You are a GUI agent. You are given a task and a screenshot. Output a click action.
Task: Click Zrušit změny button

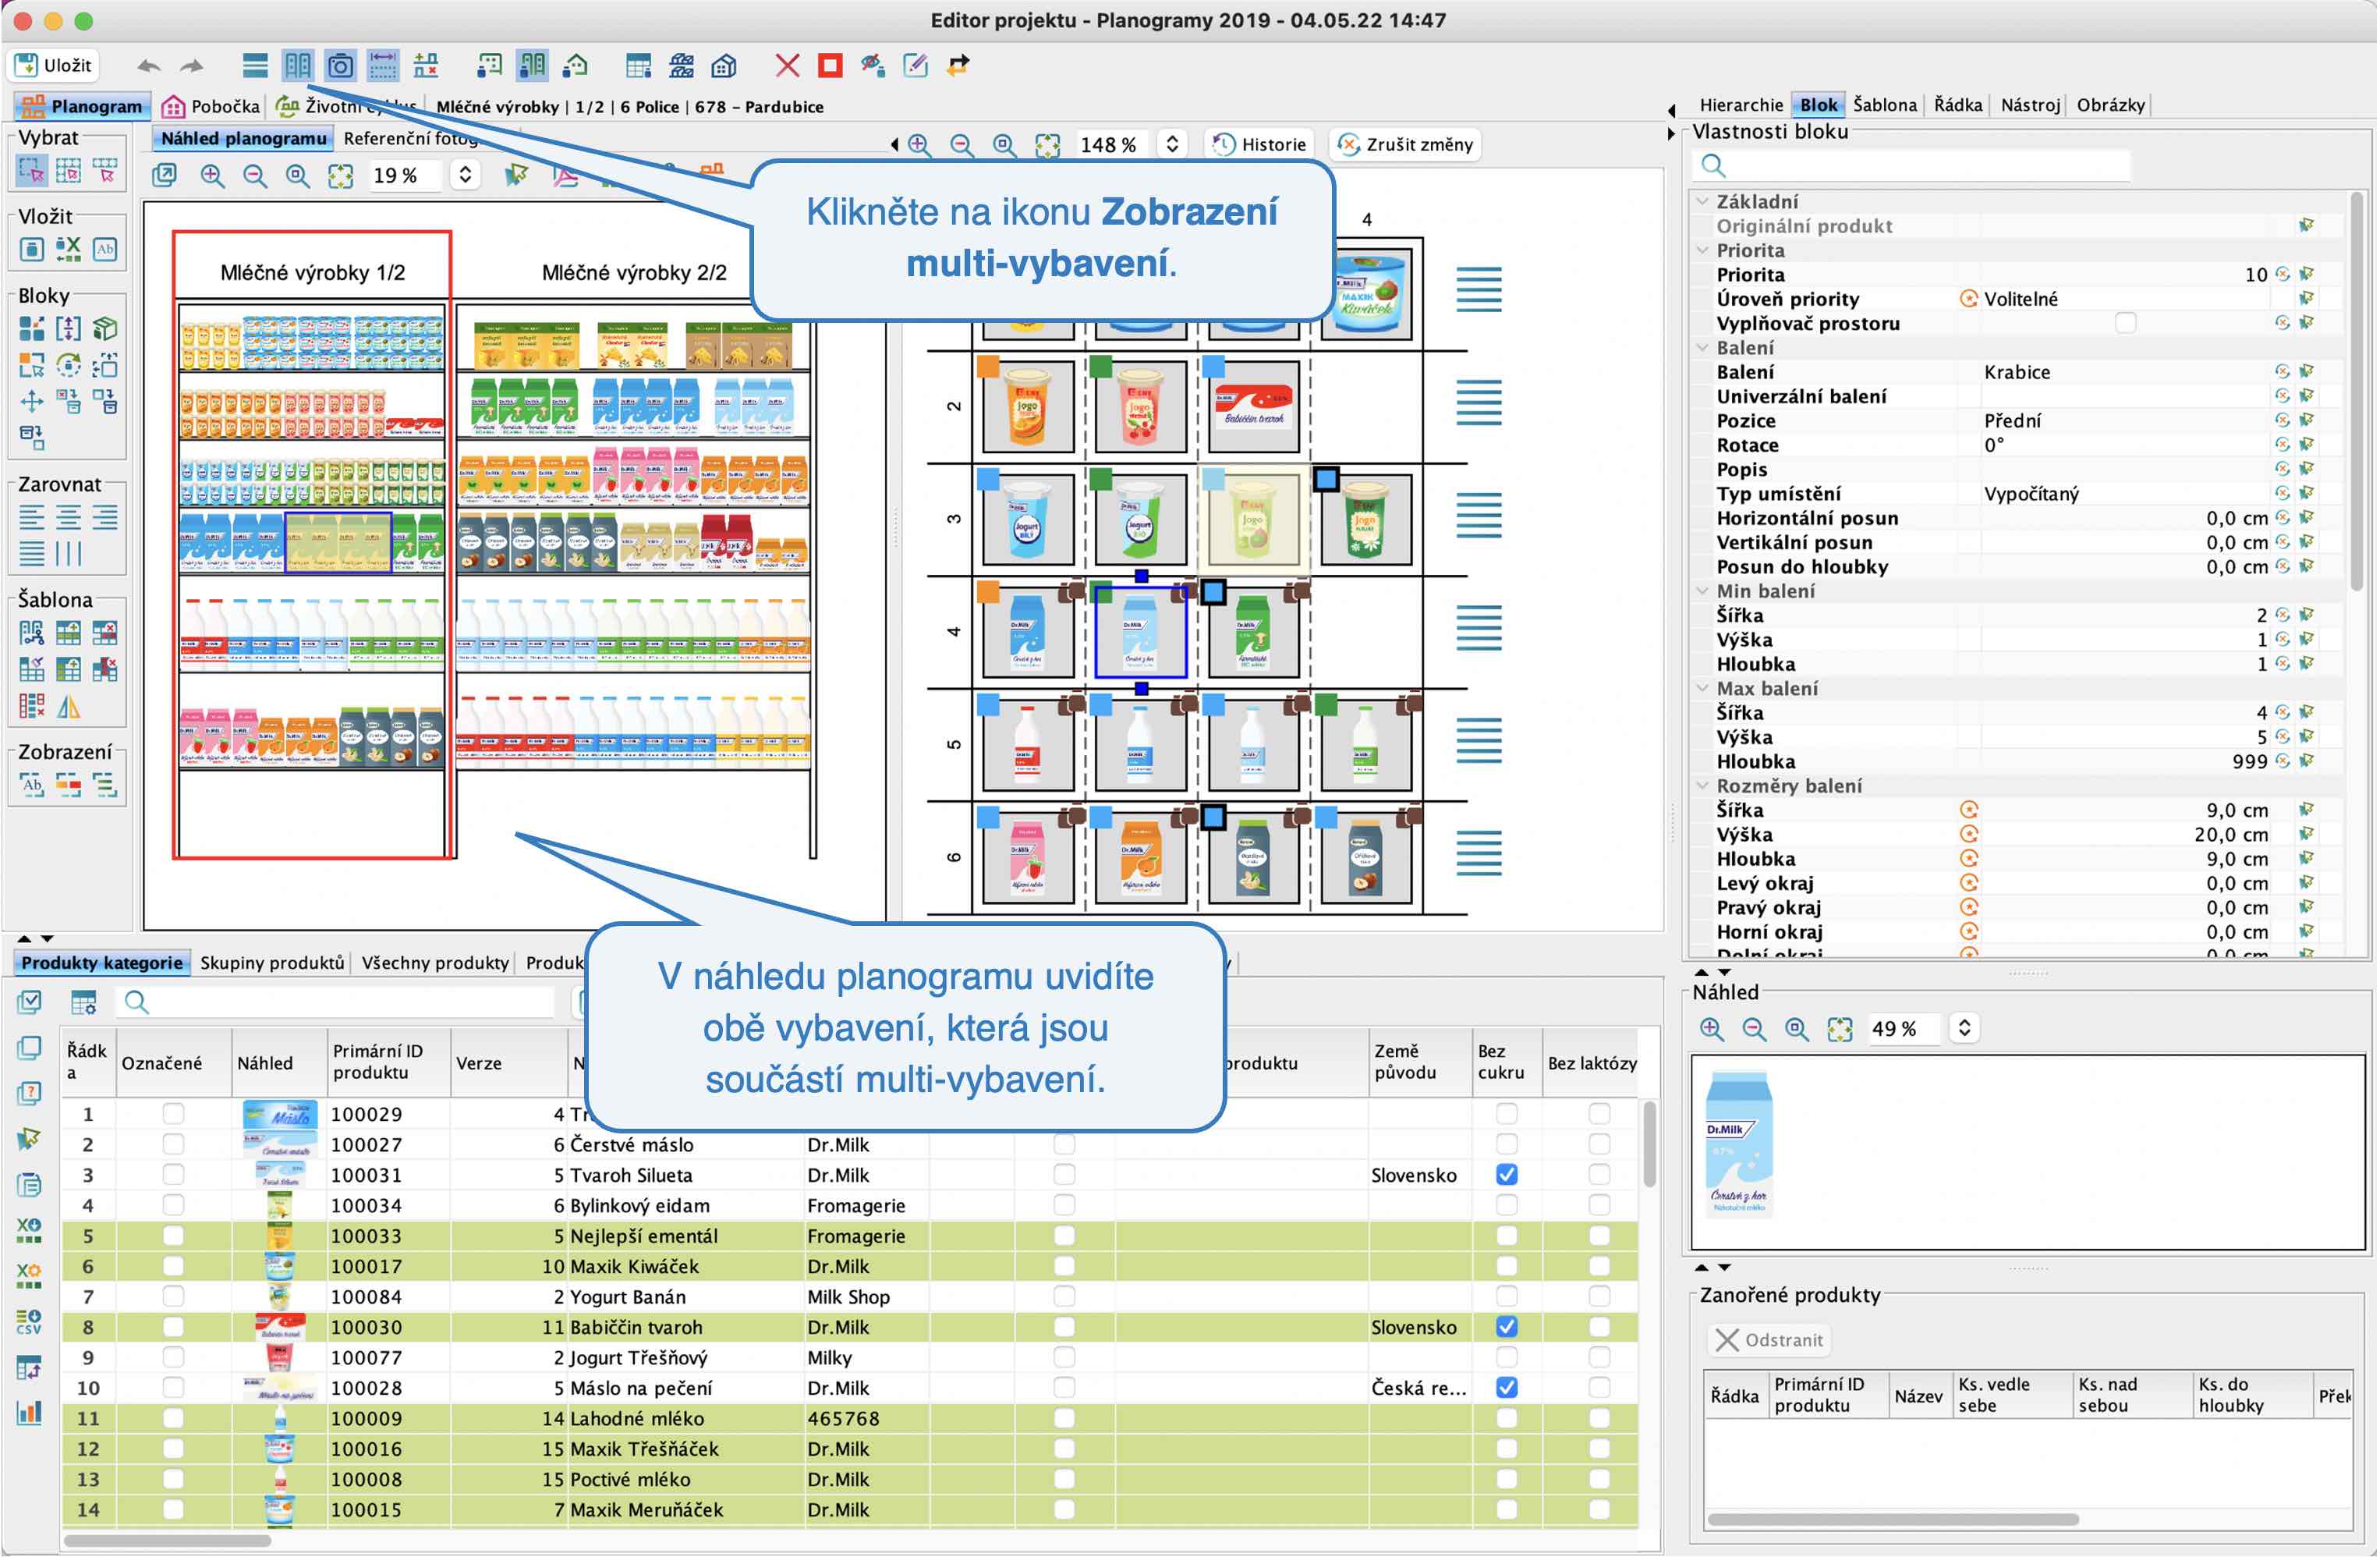pyautogui.click(x=1405, y=145)
